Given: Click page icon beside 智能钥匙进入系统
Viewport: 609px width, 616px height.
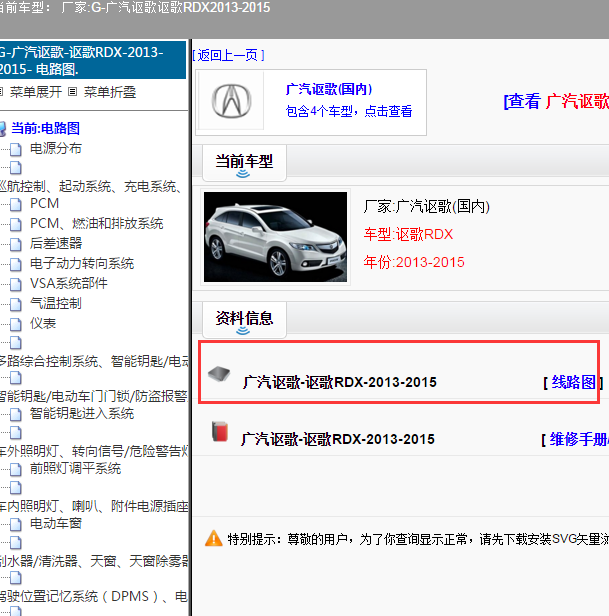Looking at the screenshot, I should 16,414.
